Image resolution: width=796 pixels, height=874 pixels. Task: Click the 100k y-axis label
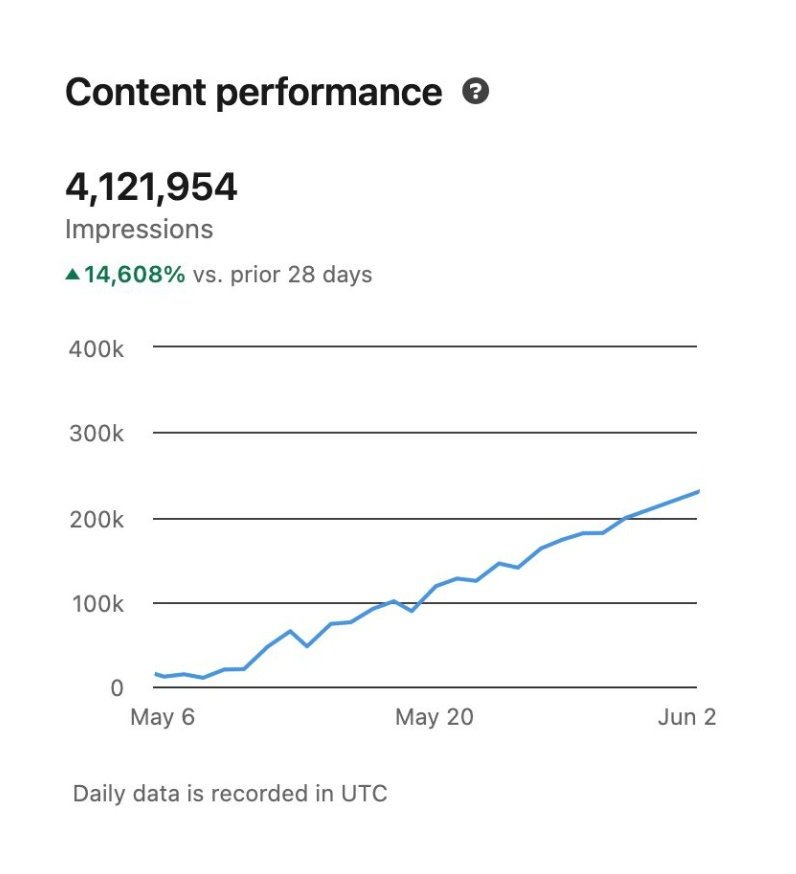pos(95,604)
